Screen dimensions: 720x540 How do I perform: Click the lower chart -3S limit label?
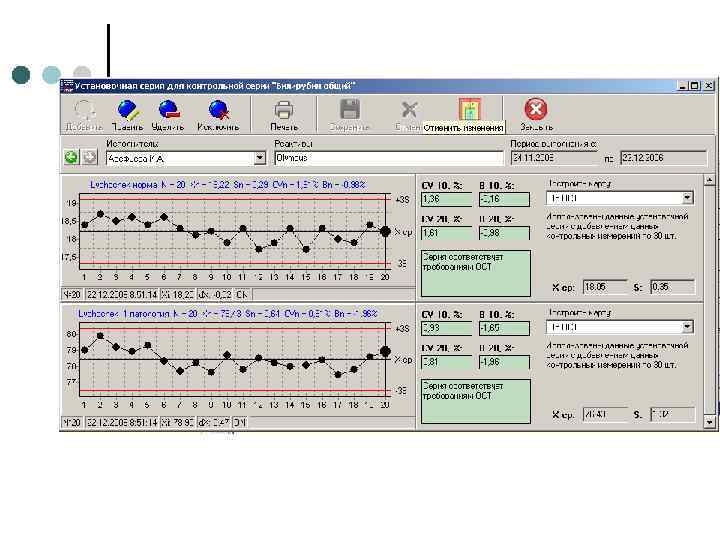[x=401, y=390]
